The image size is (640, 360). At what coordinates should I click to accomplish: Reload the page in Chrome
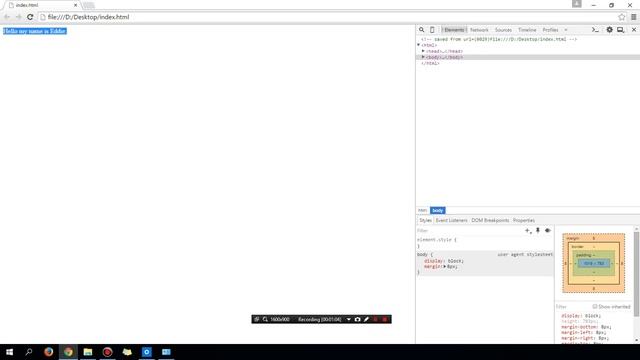pos(30,17)
